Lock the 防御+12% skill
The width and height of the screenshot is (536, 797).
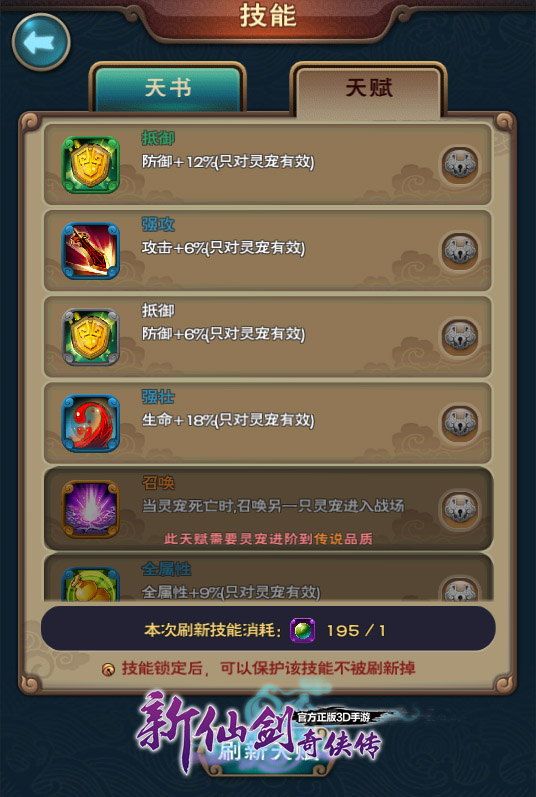click(x=460, y=165)
